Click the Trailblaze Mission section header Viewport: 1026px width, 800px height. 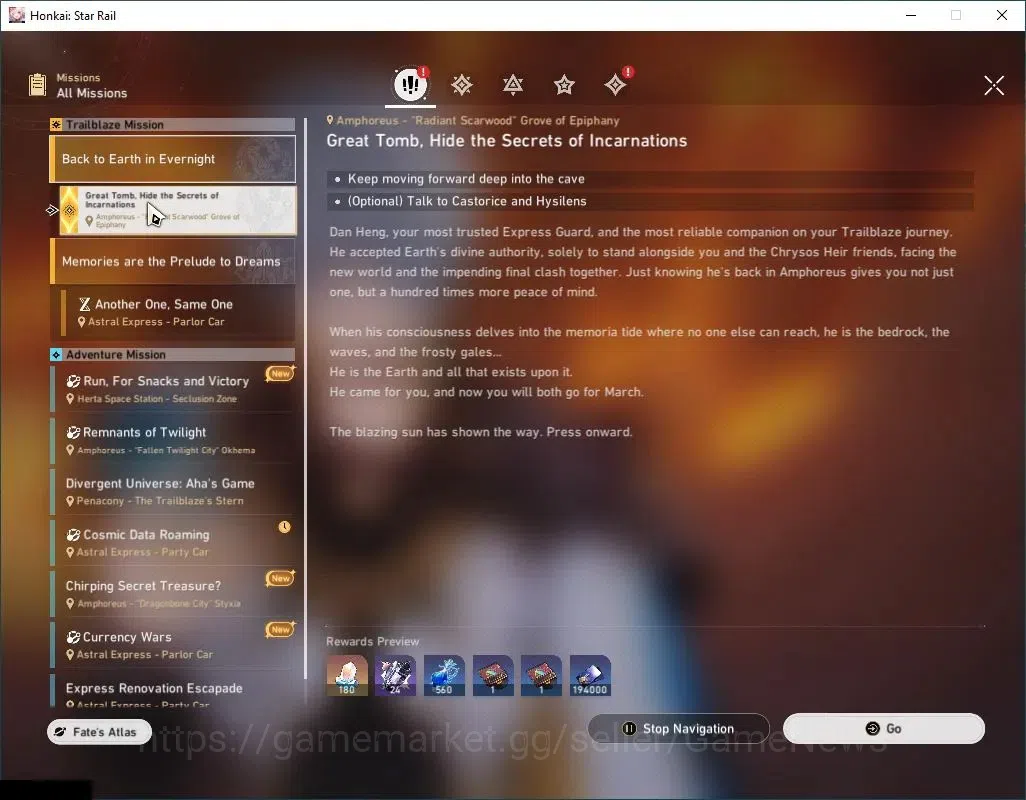173,124
